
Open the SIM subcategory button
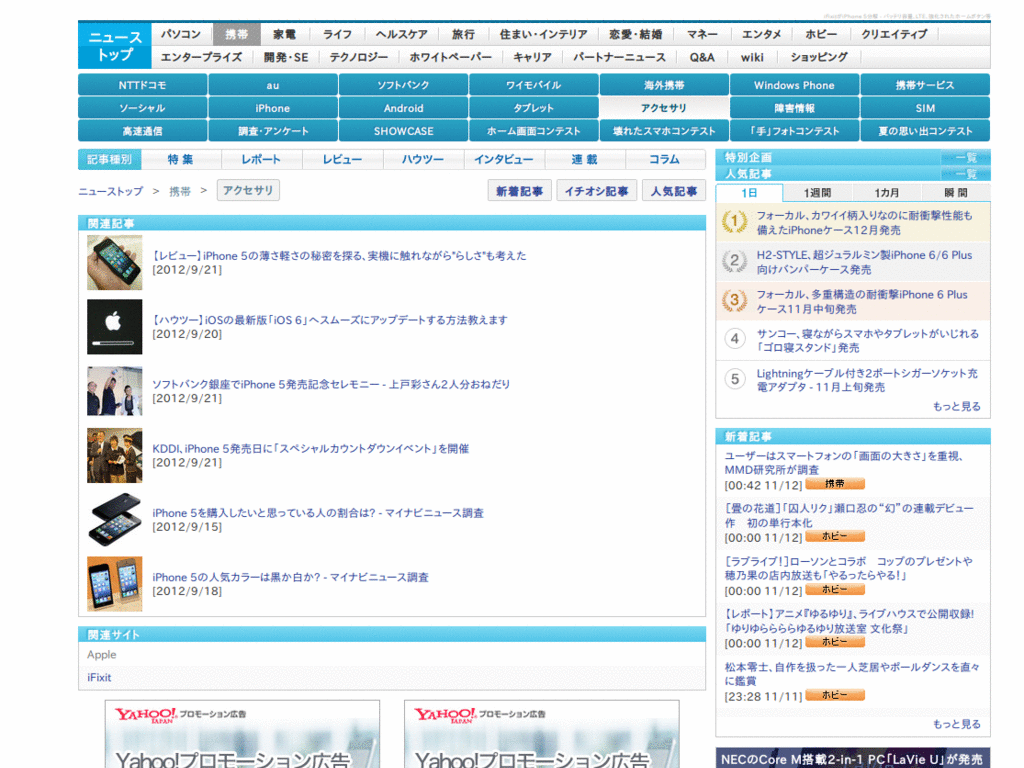(925, 108)
